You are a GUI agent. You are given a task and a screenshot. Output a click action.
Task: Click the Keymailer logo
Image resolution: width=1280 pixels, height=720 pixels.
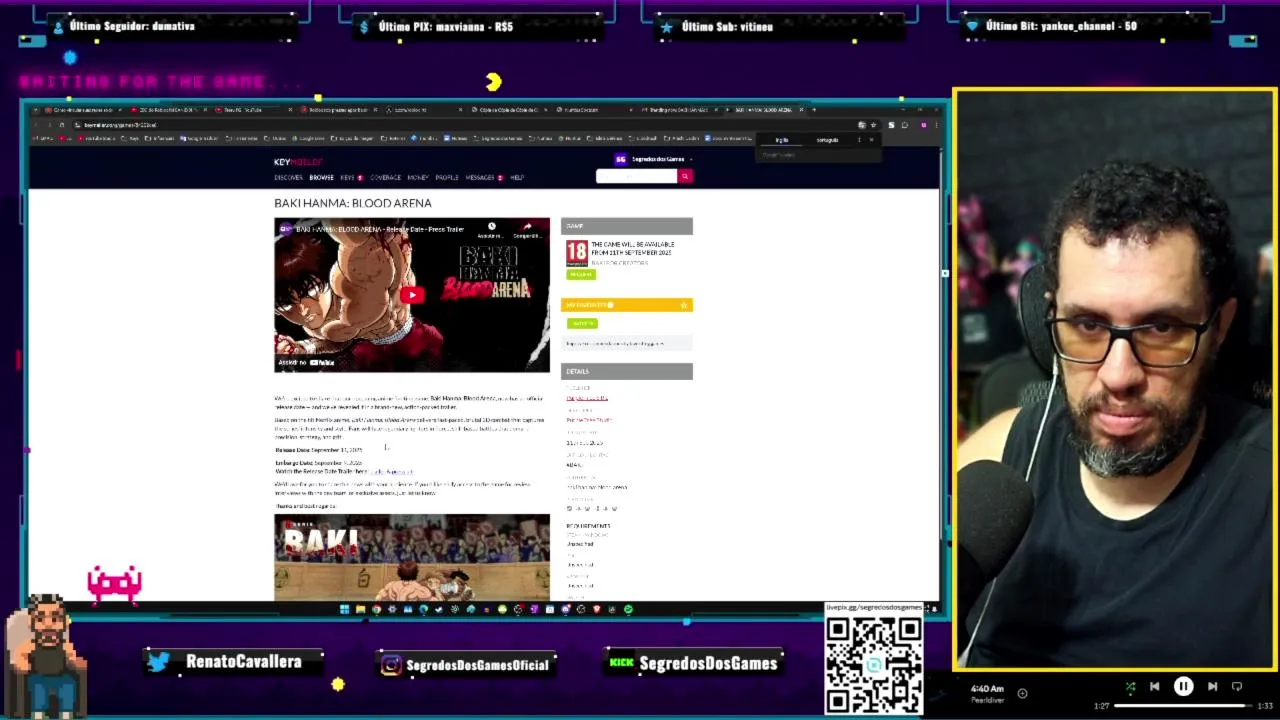[x=298, y=162]
